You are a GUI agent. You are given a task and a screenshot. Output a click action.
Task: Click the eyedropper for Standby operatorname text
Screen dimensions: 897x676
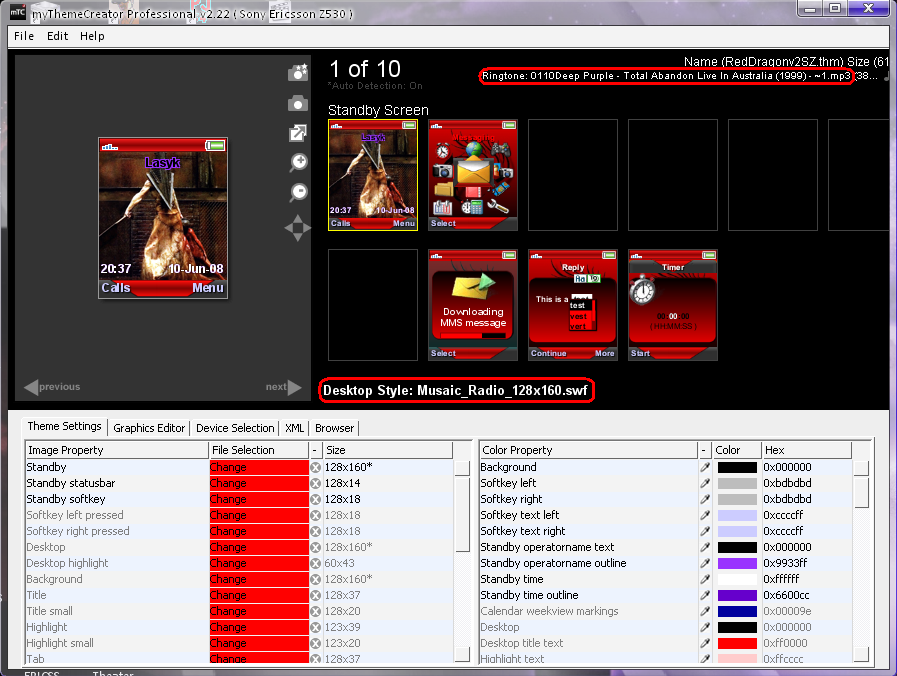705,547
